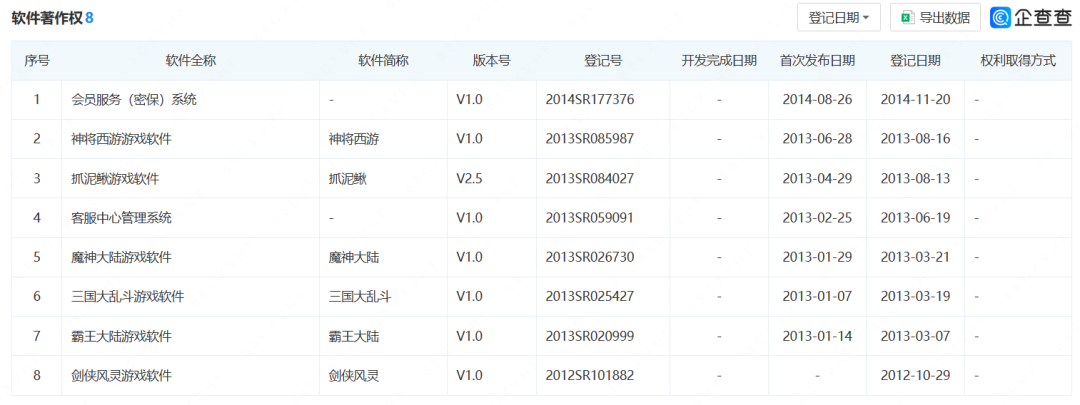The height and width of the screenshot is (405, 1080).
Task: Click the 版本号 column header
Action: click(492, 61)
